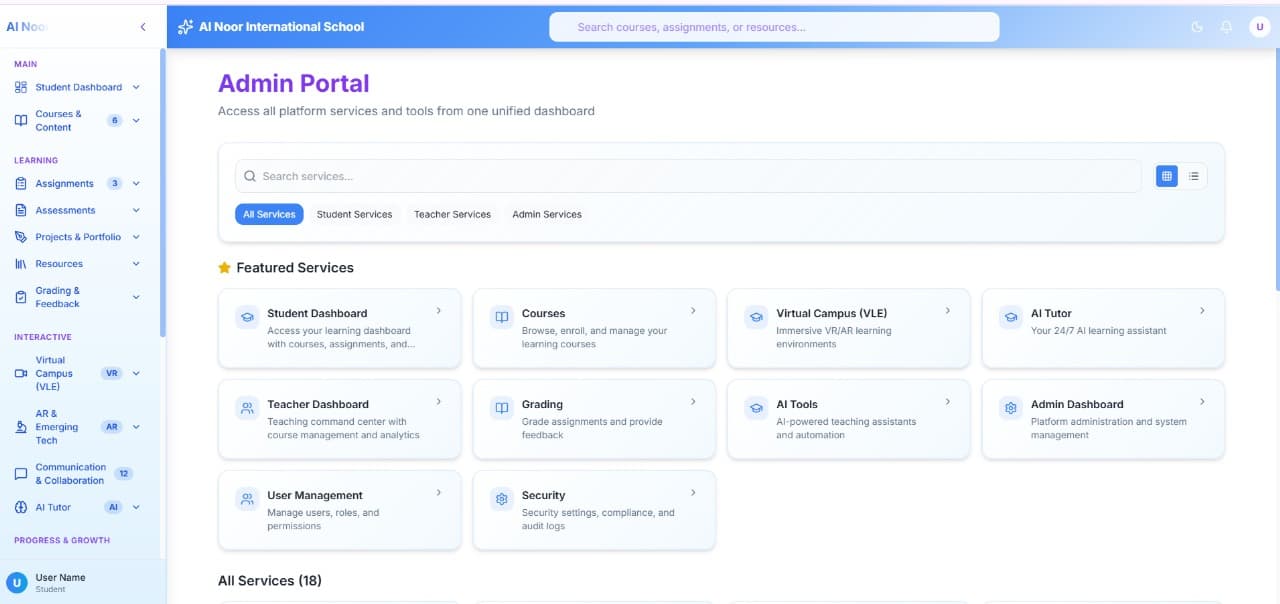1280x604 pixels.
Task: Expand the Grading & Feedback section
Action: [x=136, y=297]
